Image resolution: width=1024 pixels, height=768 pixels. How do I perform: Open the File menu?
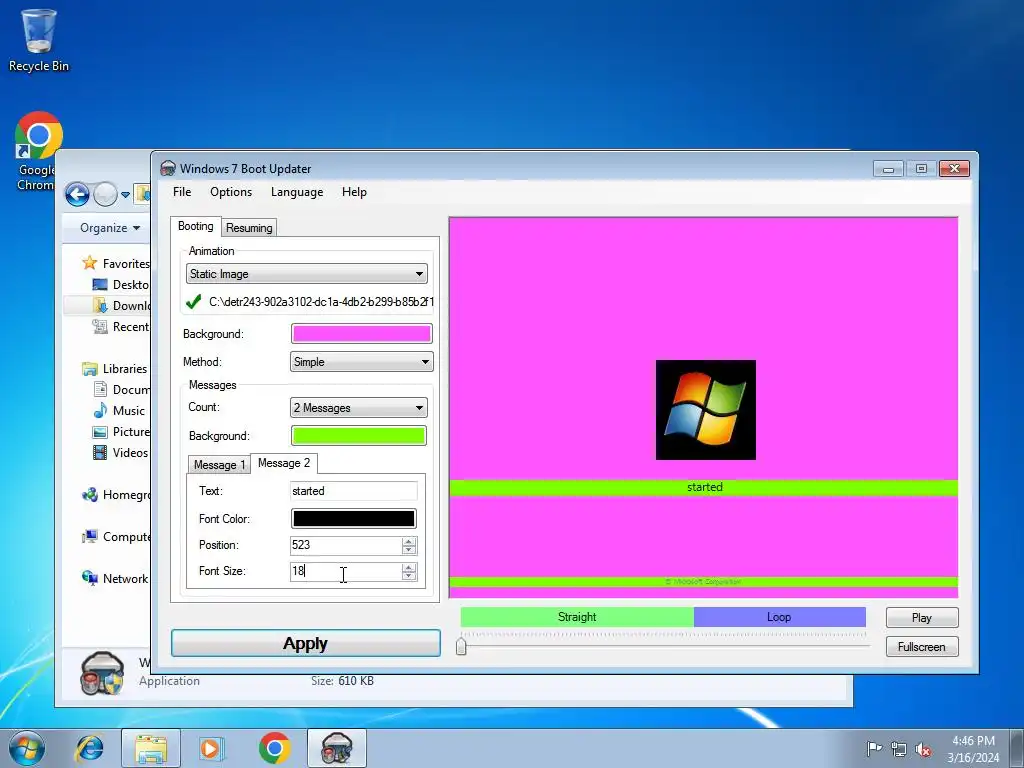point(182,192)
